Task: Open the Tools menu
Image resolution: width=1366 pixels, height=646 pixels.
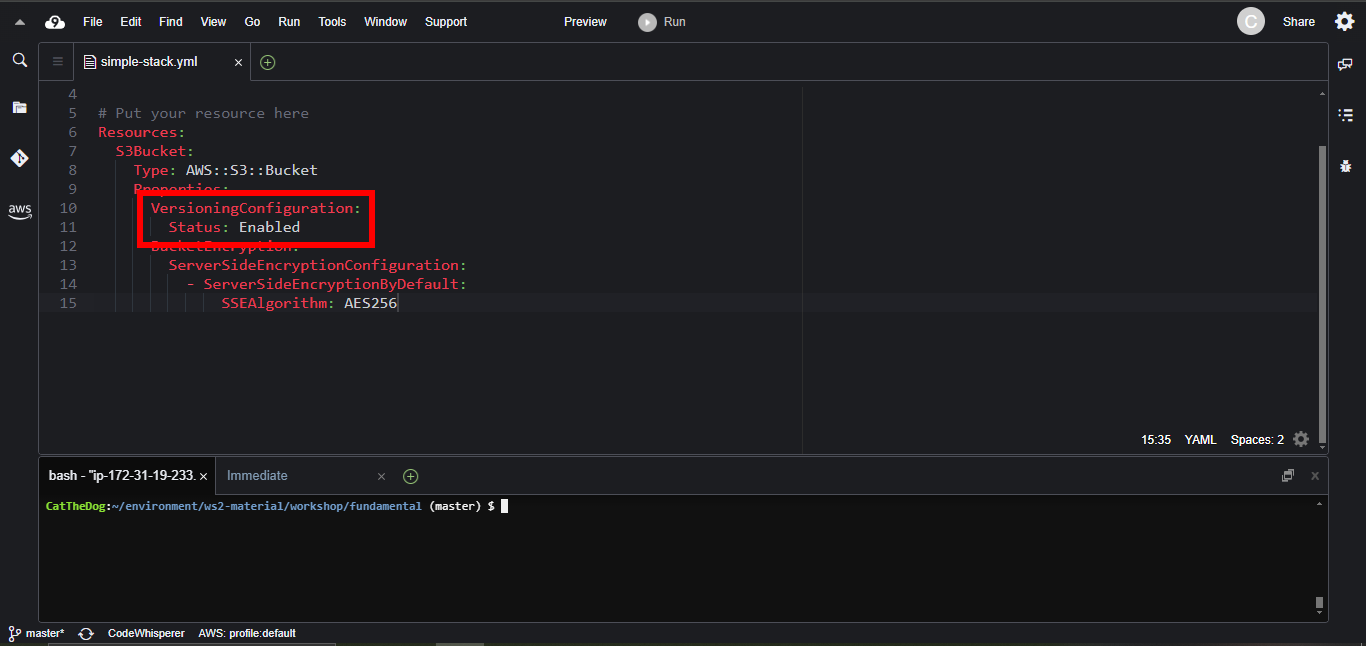Action: click(x=332, y=22)
